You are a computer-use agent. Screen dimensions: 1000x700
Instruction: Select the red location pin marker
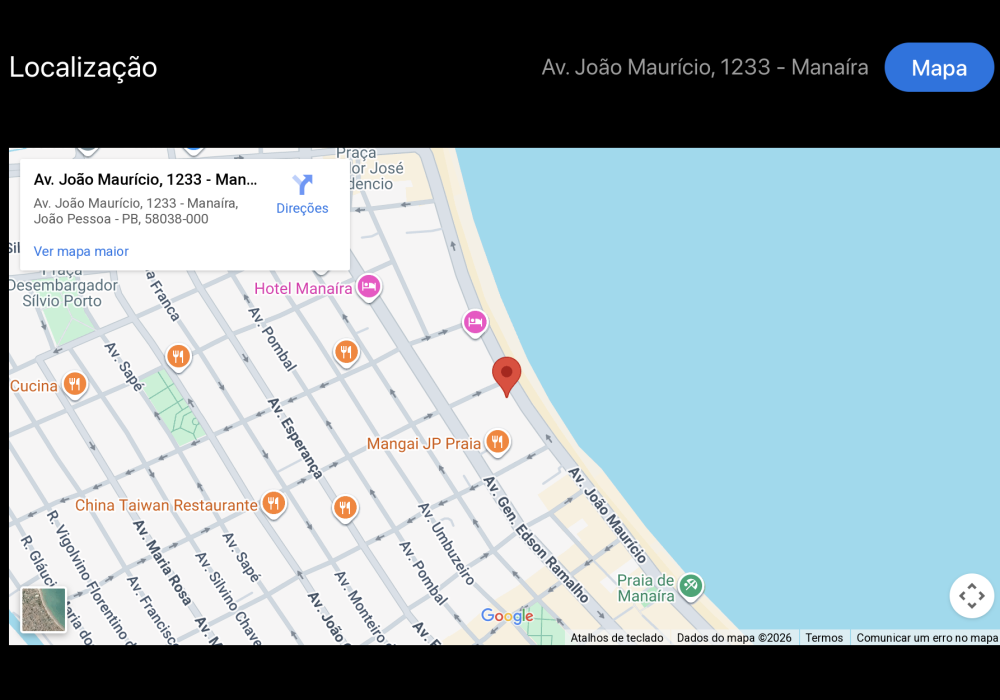(x=507, y=375)
